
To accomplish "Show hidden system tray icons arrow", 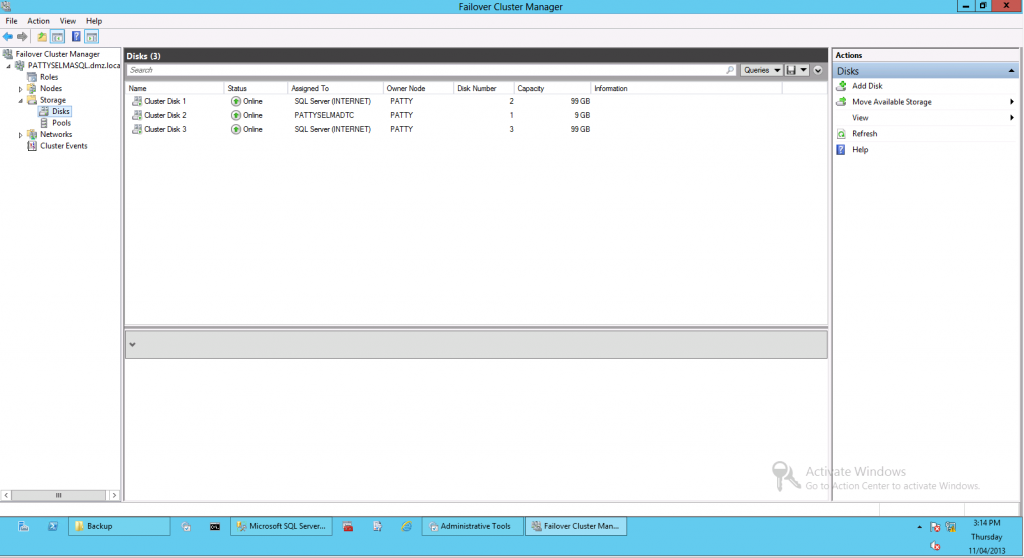I will click(920, 527).
